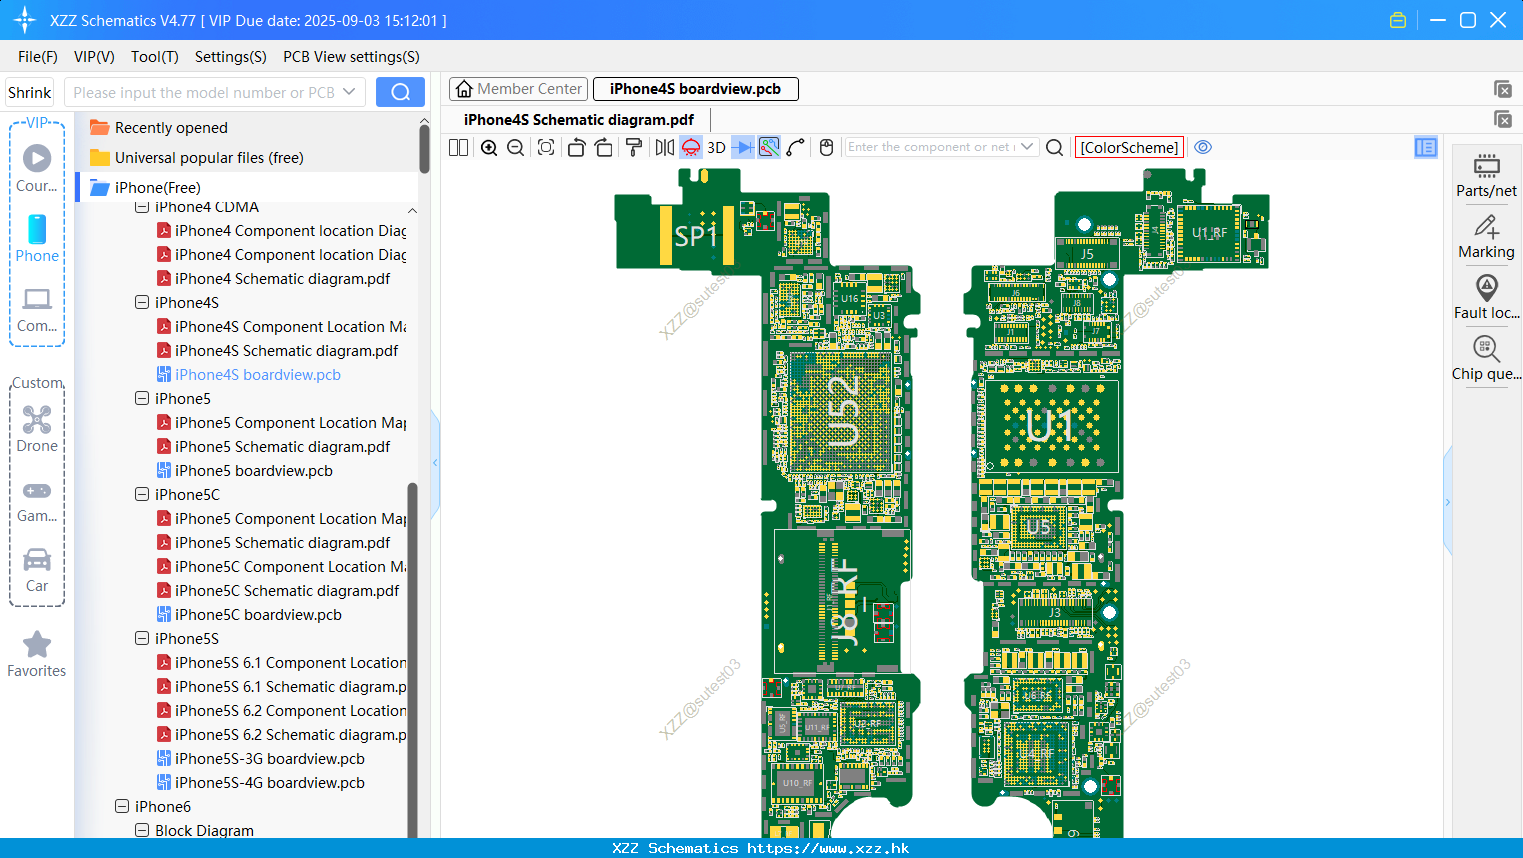Mirror the board with the flip icon
Screen dimensions: 1523x858
click(664, 147)
